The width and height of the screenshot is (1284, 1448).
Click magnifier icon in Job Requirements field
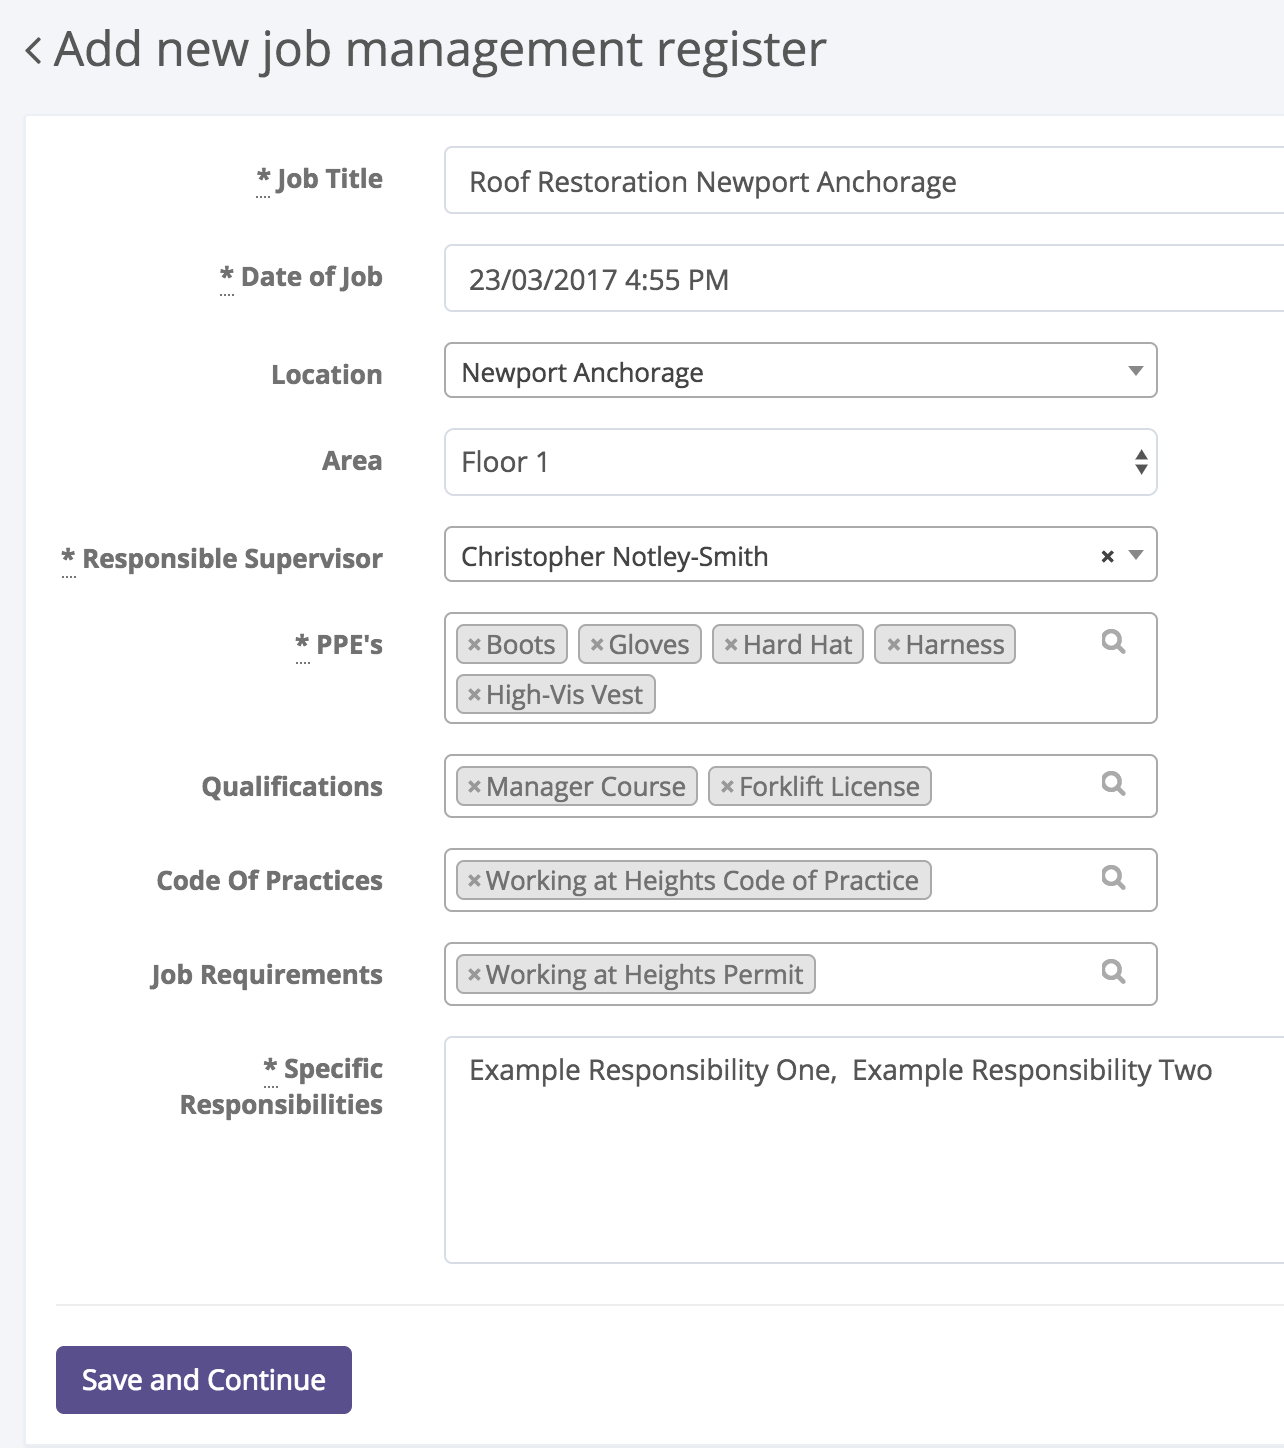pos(1113,972)
